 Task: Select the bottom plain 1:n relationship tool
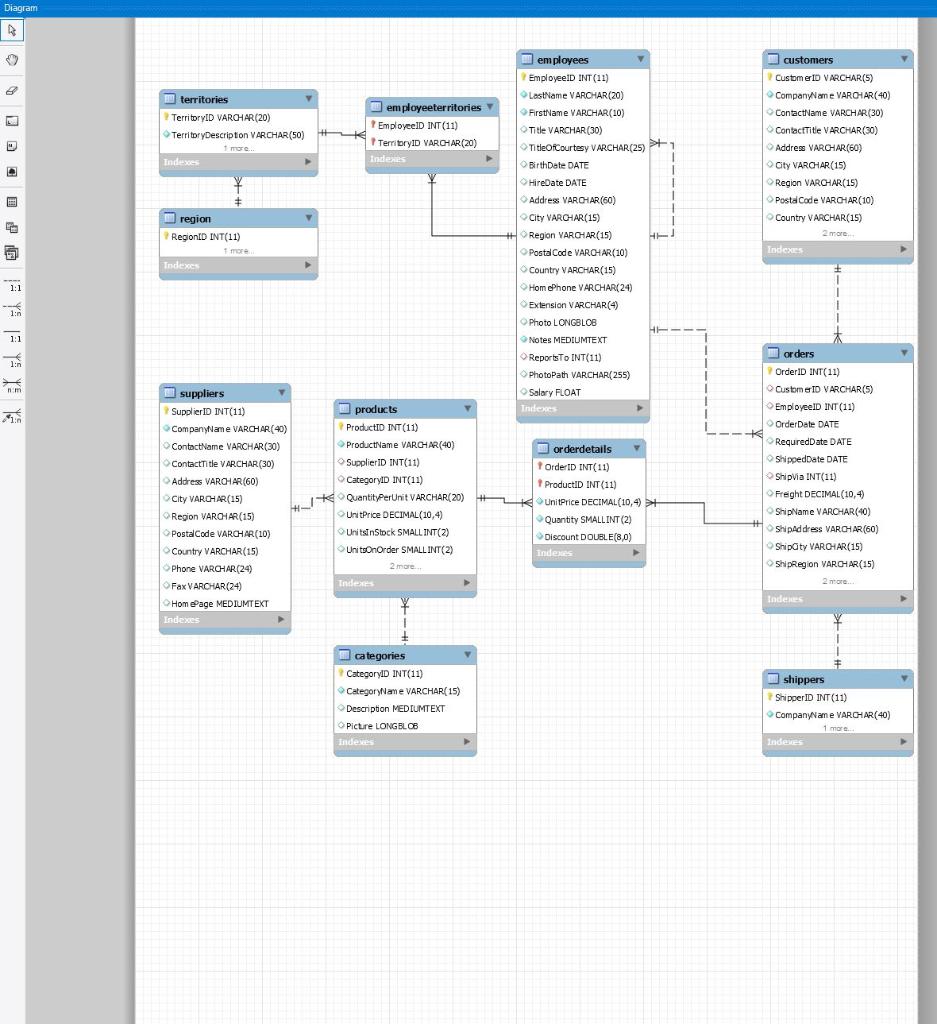(12, 361)
